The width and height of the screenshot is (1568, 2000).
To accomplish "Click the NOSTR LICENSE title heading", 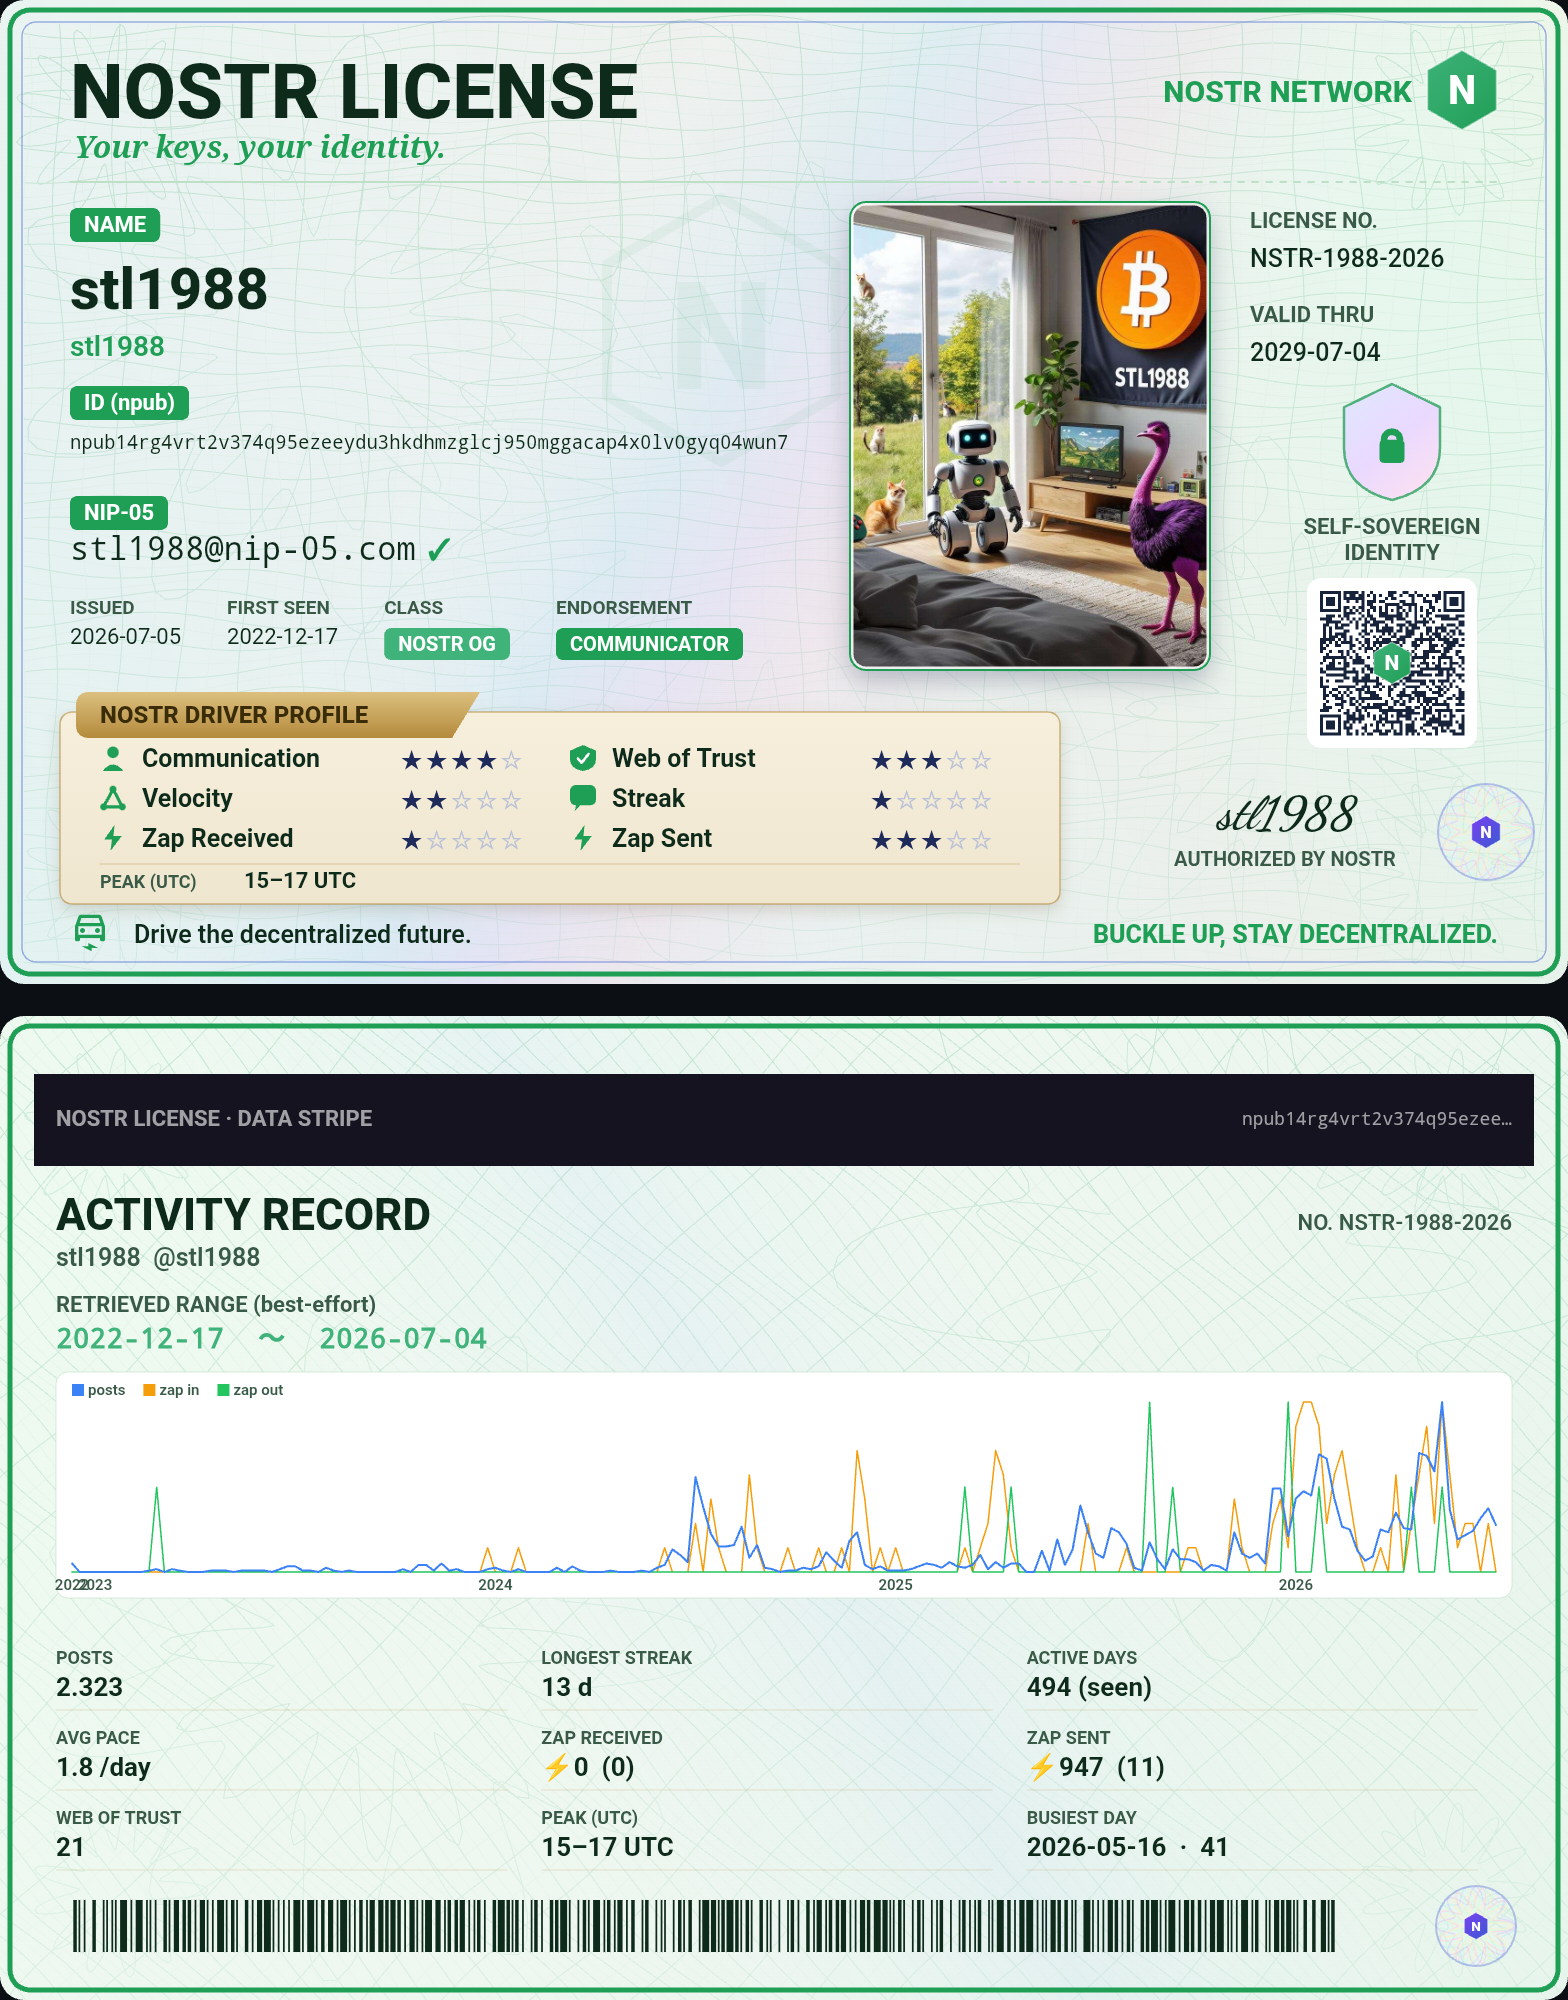I will click(355, 91).
